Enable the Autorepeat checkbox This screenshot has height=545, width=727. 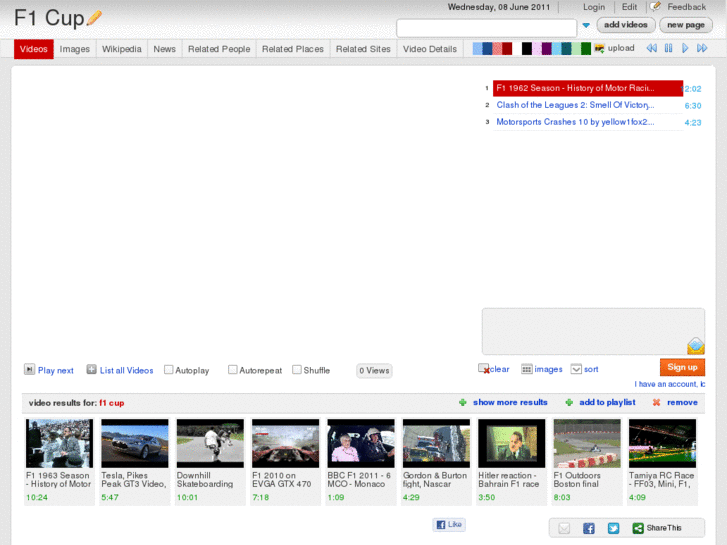tap(233, 370)
